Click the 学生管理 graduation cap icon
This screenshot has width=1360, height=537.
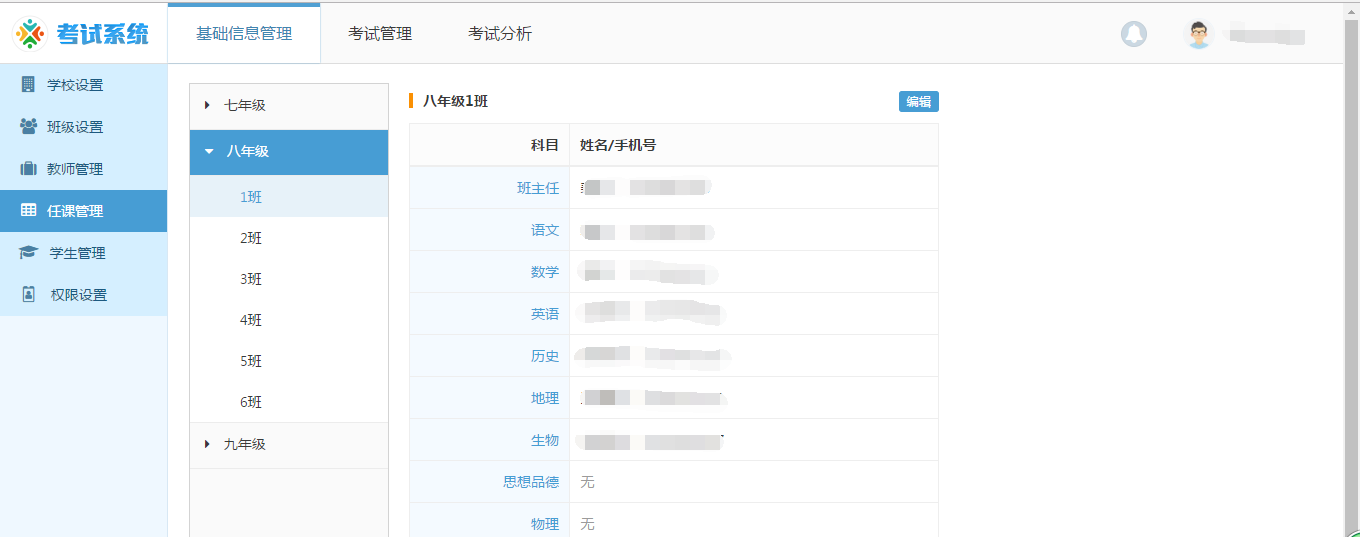pos(28,253)
